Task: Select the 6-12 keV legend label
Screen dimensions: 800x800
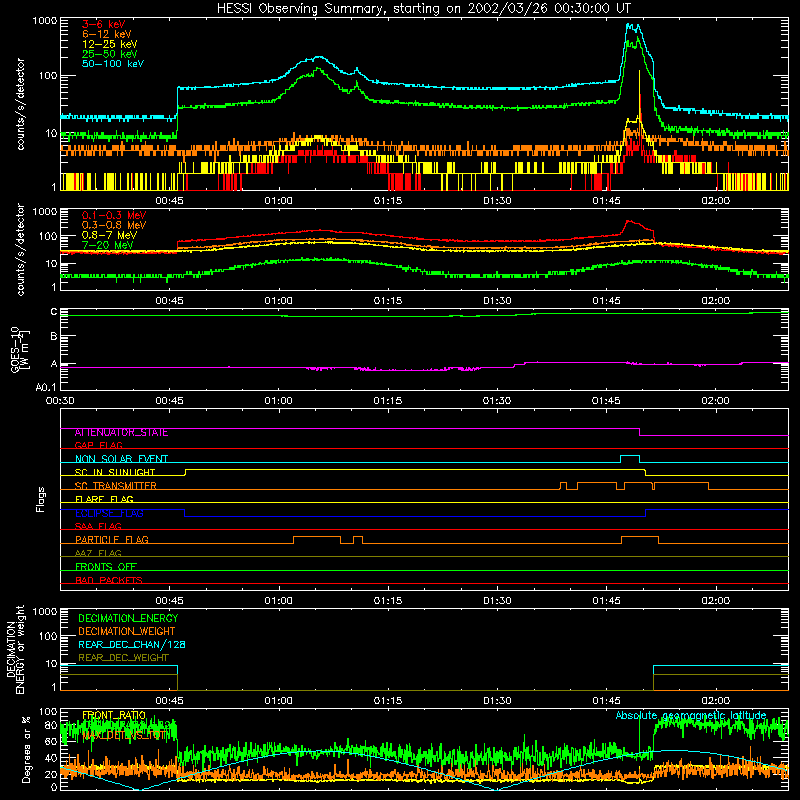Action: [x=107, y=34]
